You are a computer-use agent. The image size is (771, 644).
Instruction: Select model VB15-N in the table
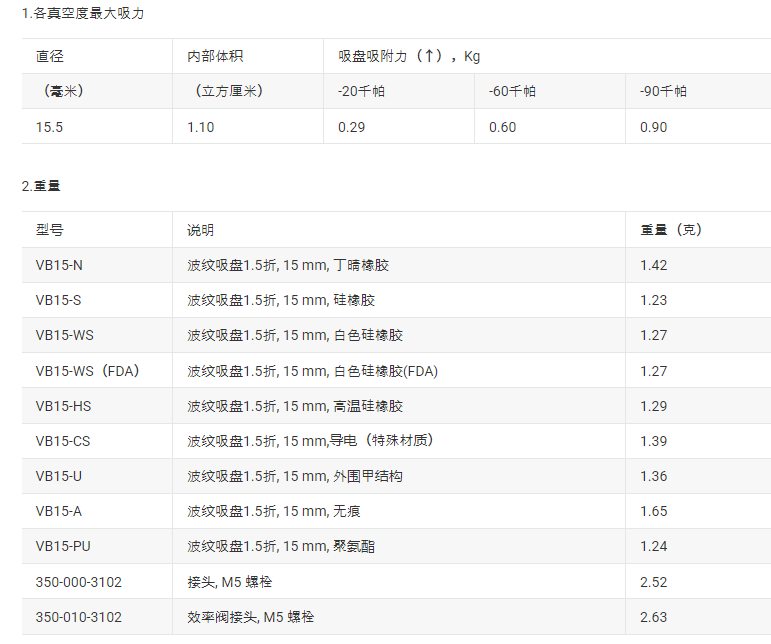[x=59, y=265]
